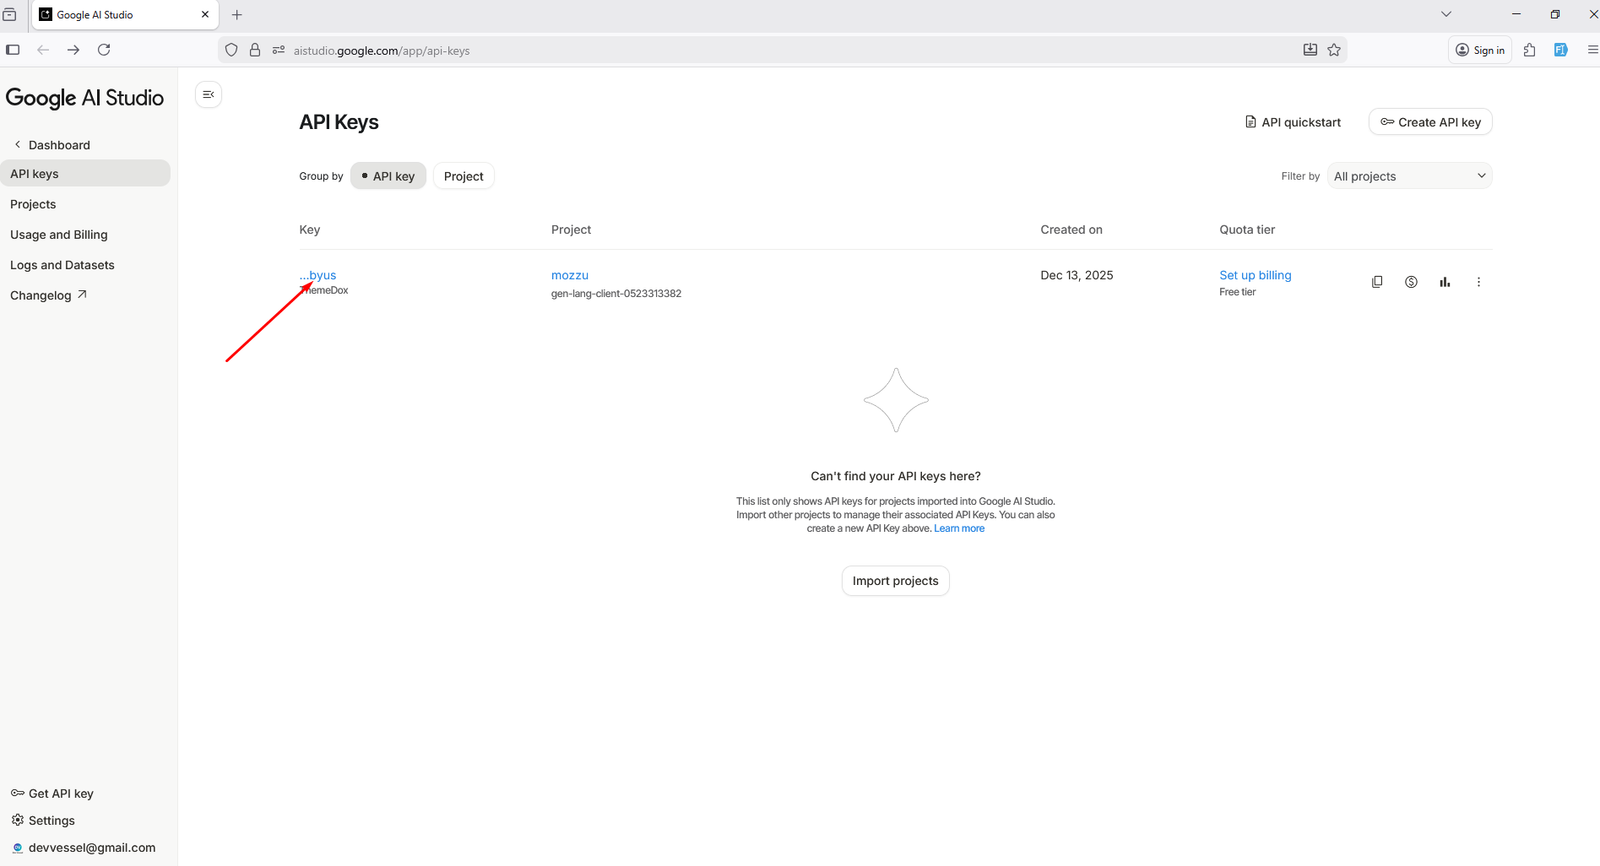
Task: Open Usage and Billing section
Action: click(x=59, y=235)
